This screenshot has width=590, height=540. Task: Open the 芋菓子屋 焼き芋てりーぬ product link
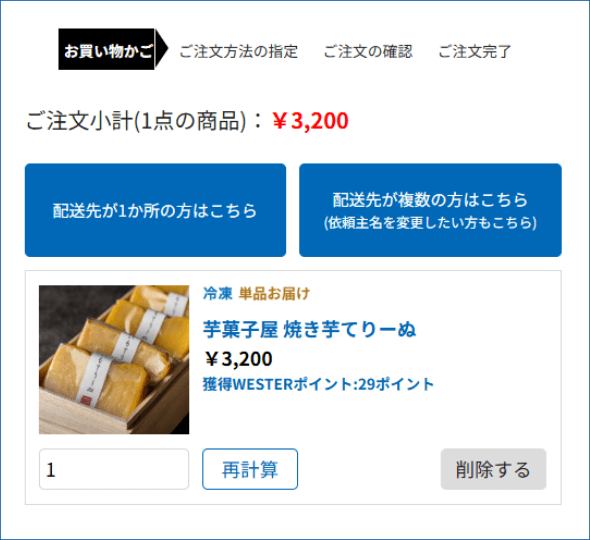pyautogui.click(x=309, y=329)
